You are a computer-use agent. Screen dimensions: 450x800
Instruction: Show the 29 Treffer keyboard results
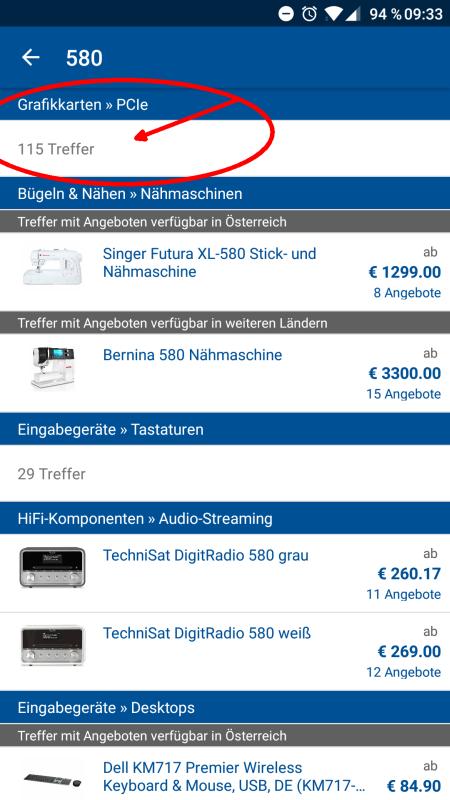(x=225, y=473)
